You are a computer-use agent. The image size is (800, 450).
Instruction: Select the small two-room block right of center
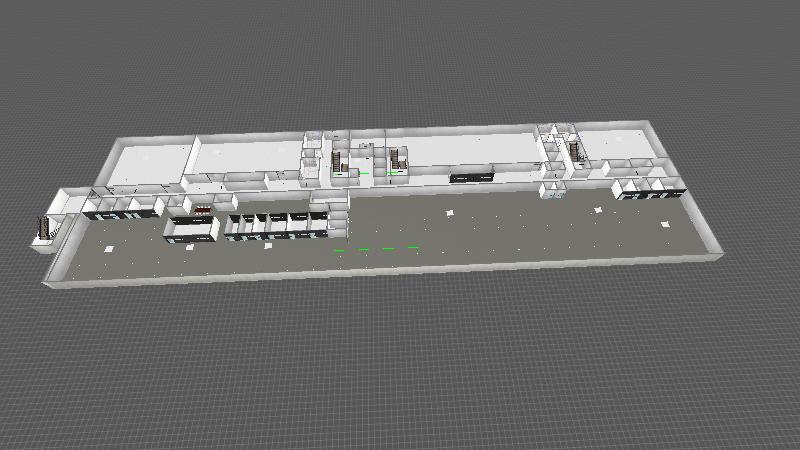coord(554,190)
